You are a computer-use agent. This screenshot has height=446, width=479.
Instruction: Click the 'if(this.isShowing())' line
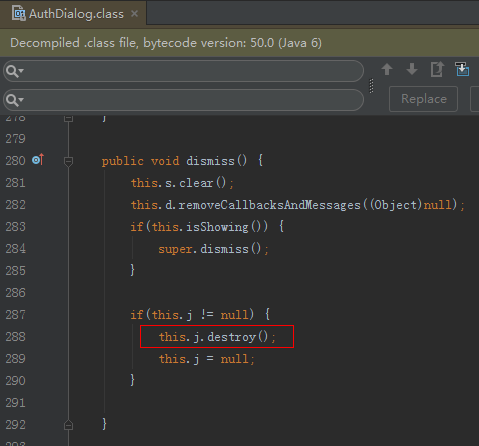click(x=207, y=227)
